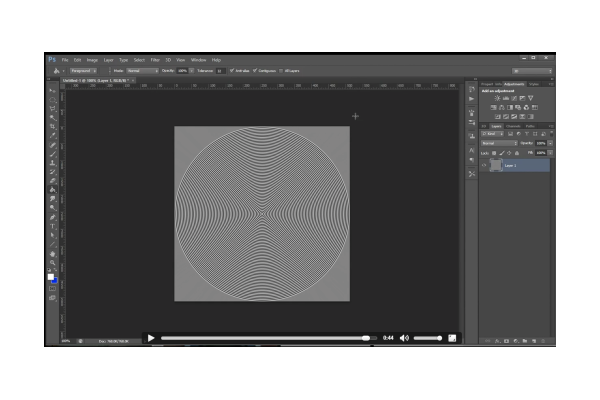The height and width of the screenshot is (400, 600).
Task: Open the tool preset picker arrow
Action: coord(64,71)
